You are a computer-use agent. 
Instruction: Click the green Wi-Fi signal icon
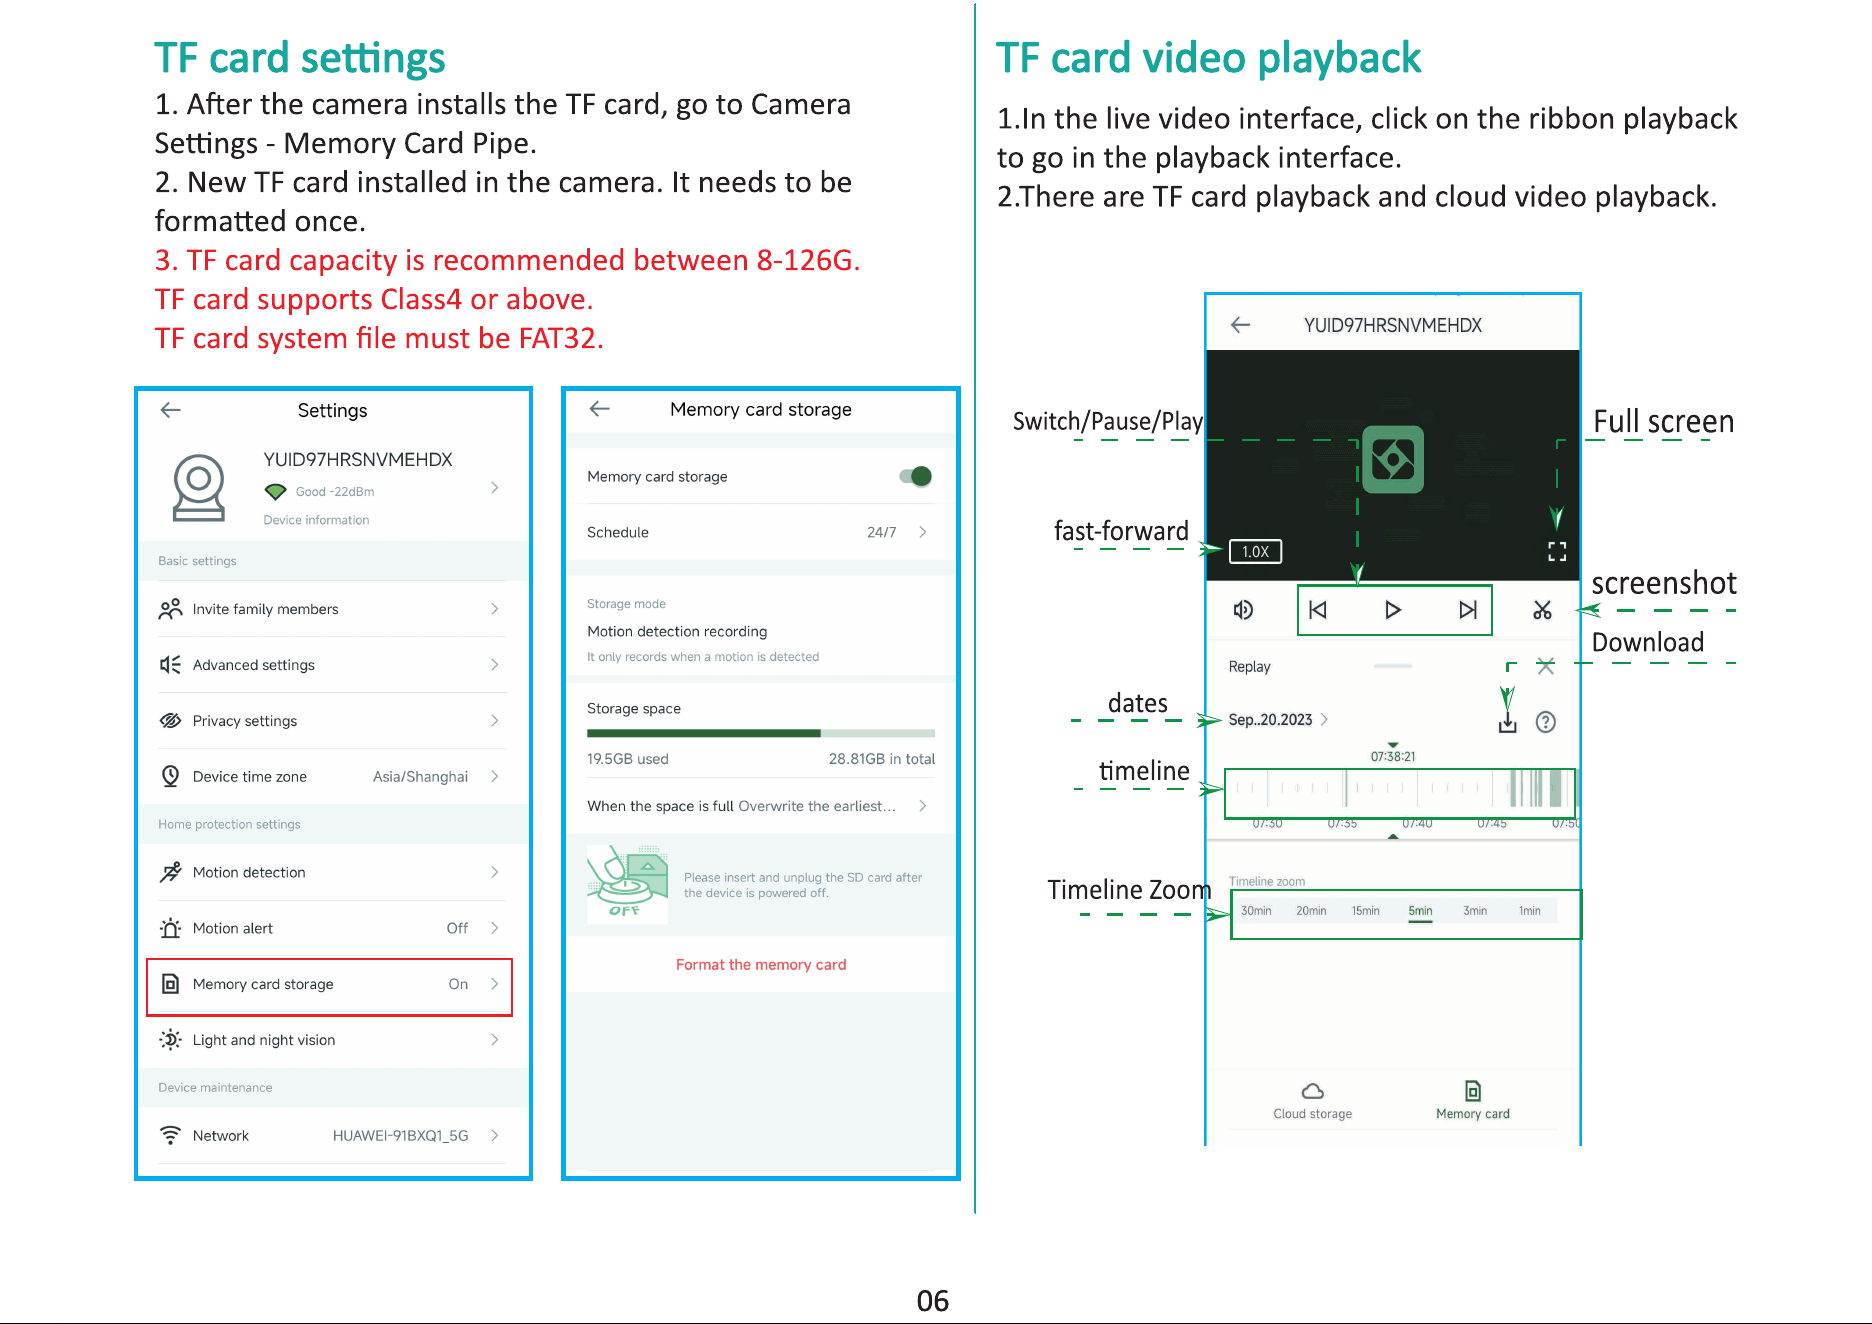coord(276,492)
